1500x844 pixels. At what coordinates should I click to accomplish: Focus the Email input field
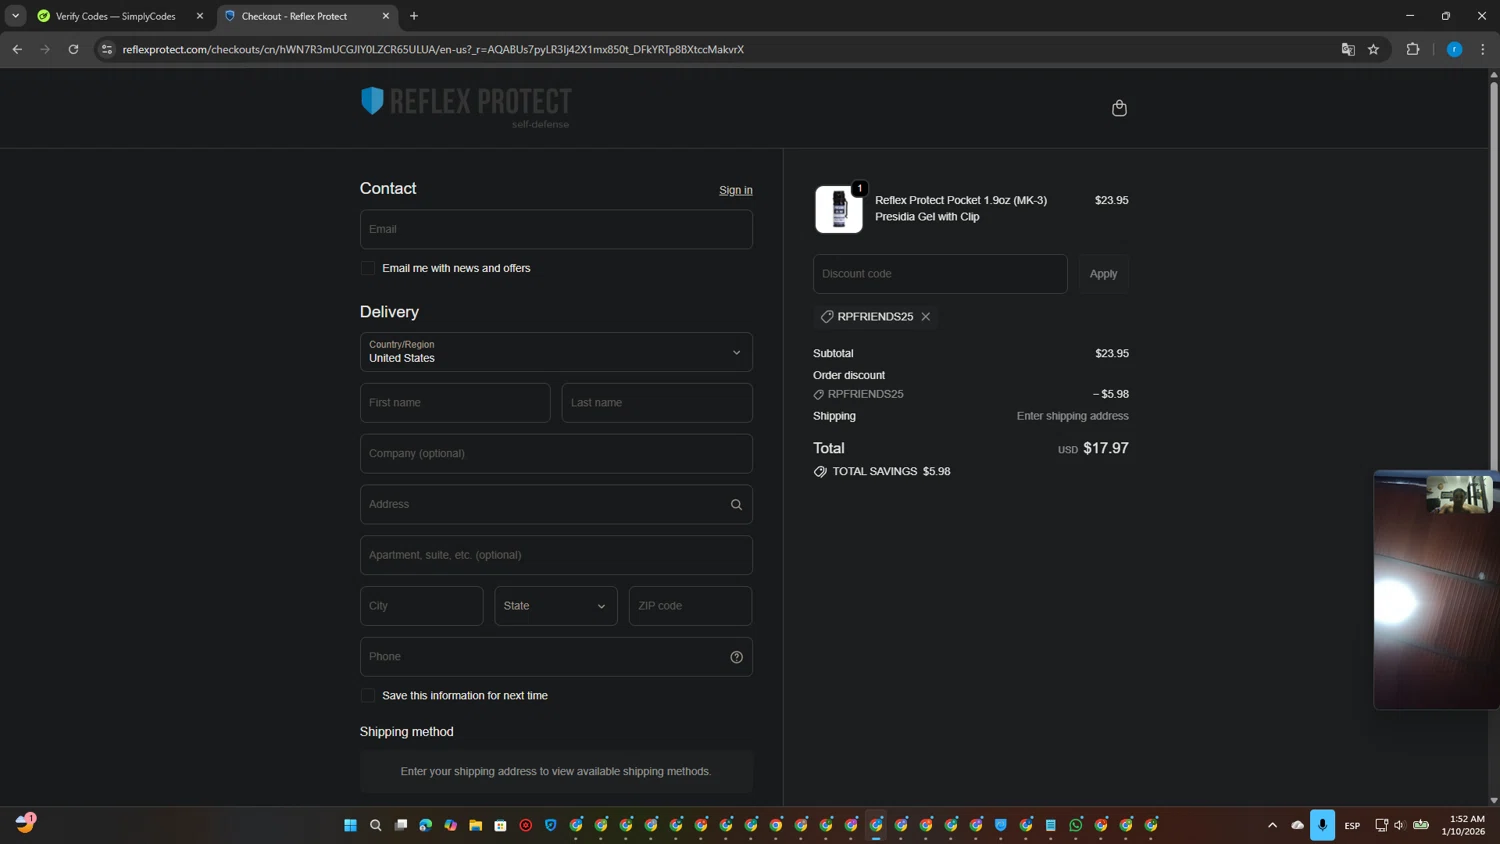[x=556, y=229]
